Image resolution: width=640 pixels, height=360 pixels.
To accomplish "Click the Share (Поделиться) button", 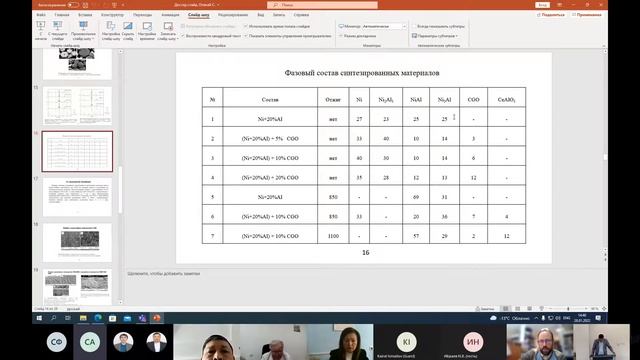I will click(551, 15).
